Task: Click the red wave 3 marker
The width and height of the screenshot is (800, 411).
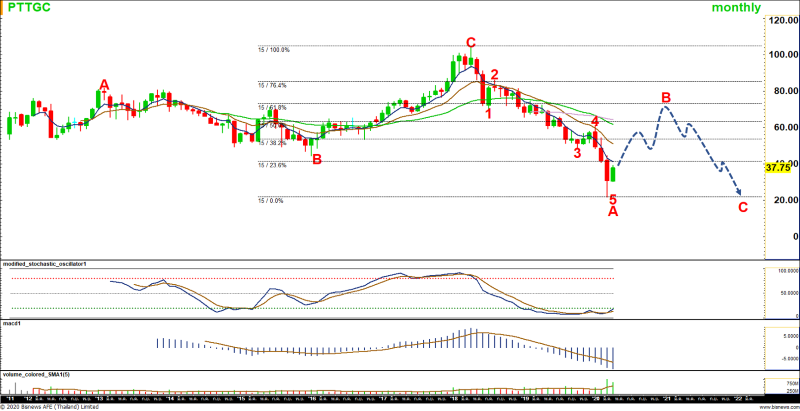Action: 577,152
